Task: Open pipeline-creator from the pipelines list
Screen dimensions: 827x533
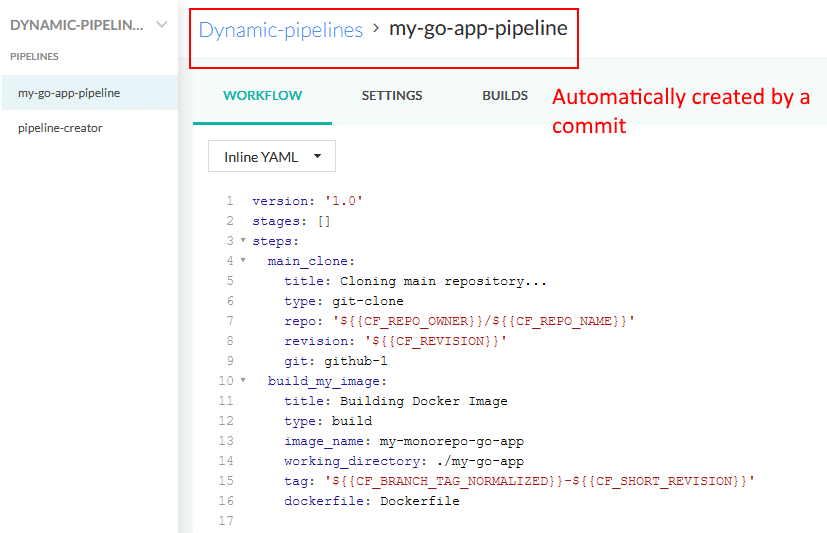Action: click(x=60, y=128)
